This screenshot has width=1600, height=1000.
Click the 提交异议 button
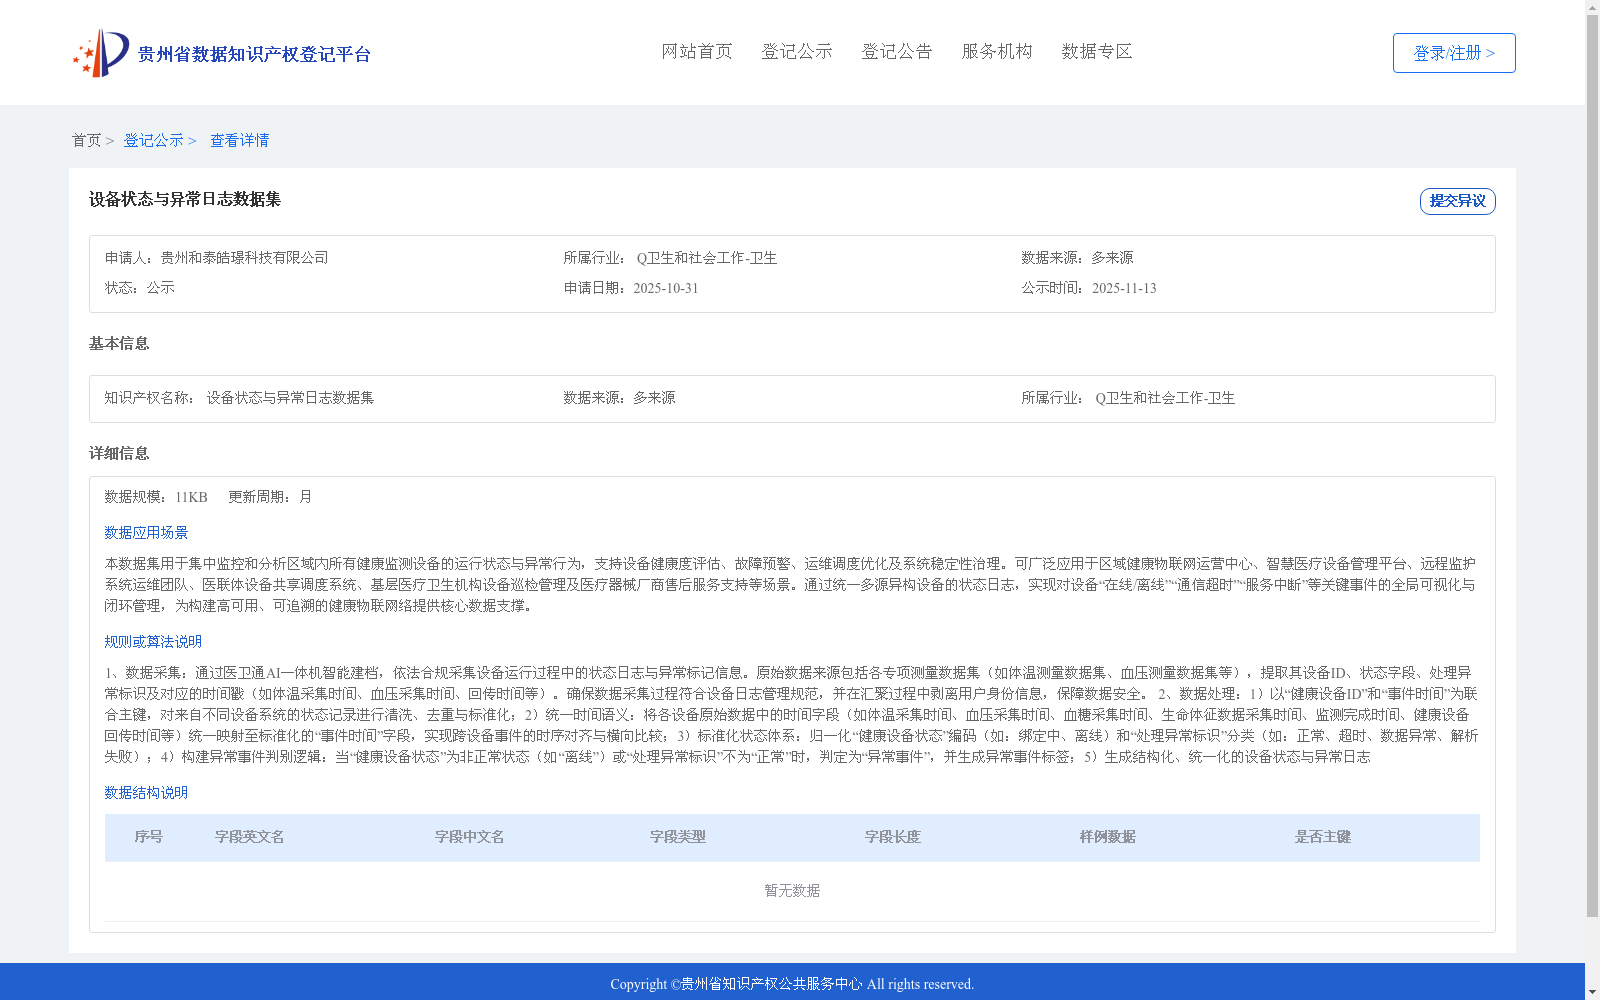pyautogui.click(x=1458, y=201)
